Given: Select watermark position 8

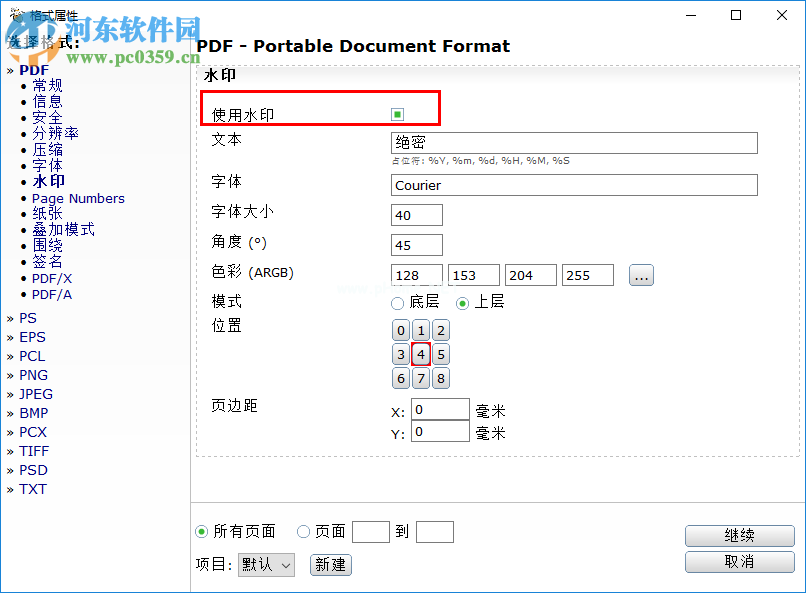Looking at the screenshot, I should click(439, 378).
